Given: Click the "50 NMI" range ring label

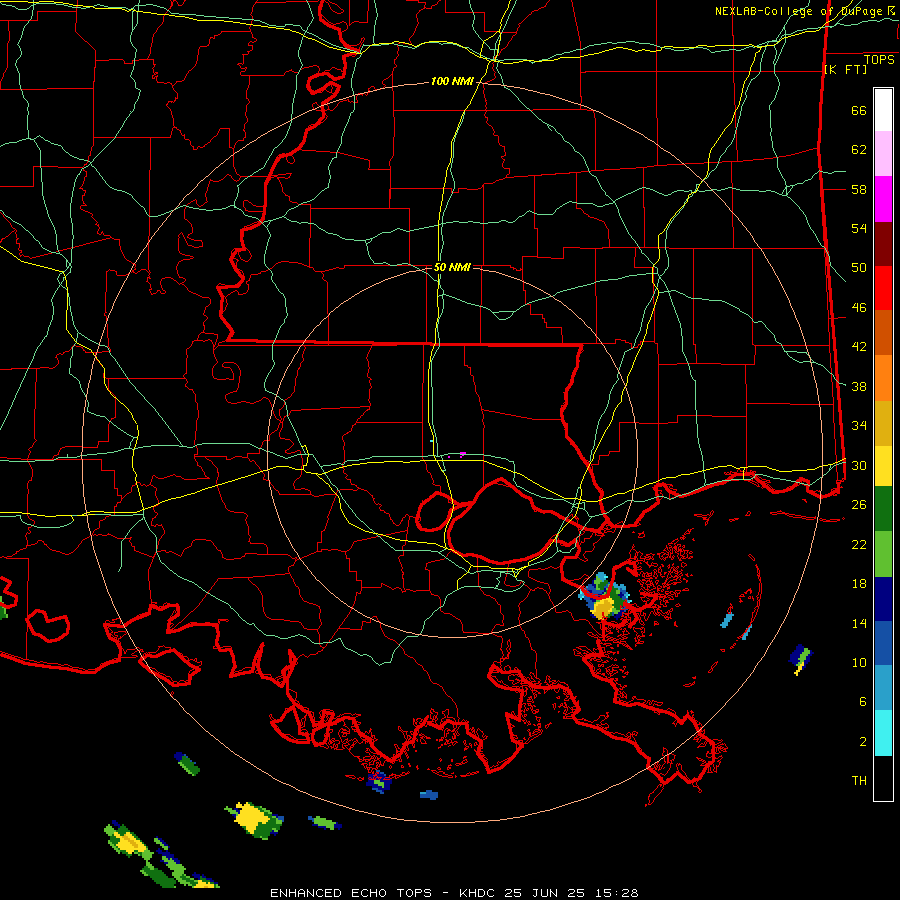Looking at the screenshot, I should point(452,267).
